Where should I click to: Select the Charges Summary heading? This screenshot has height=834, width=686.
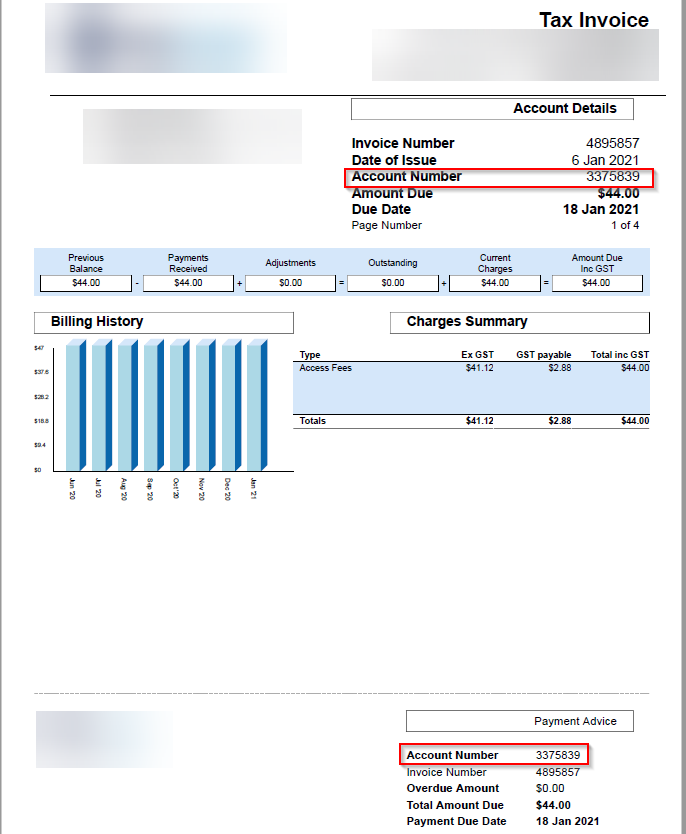pyautogui.click(x=519, y=322)
